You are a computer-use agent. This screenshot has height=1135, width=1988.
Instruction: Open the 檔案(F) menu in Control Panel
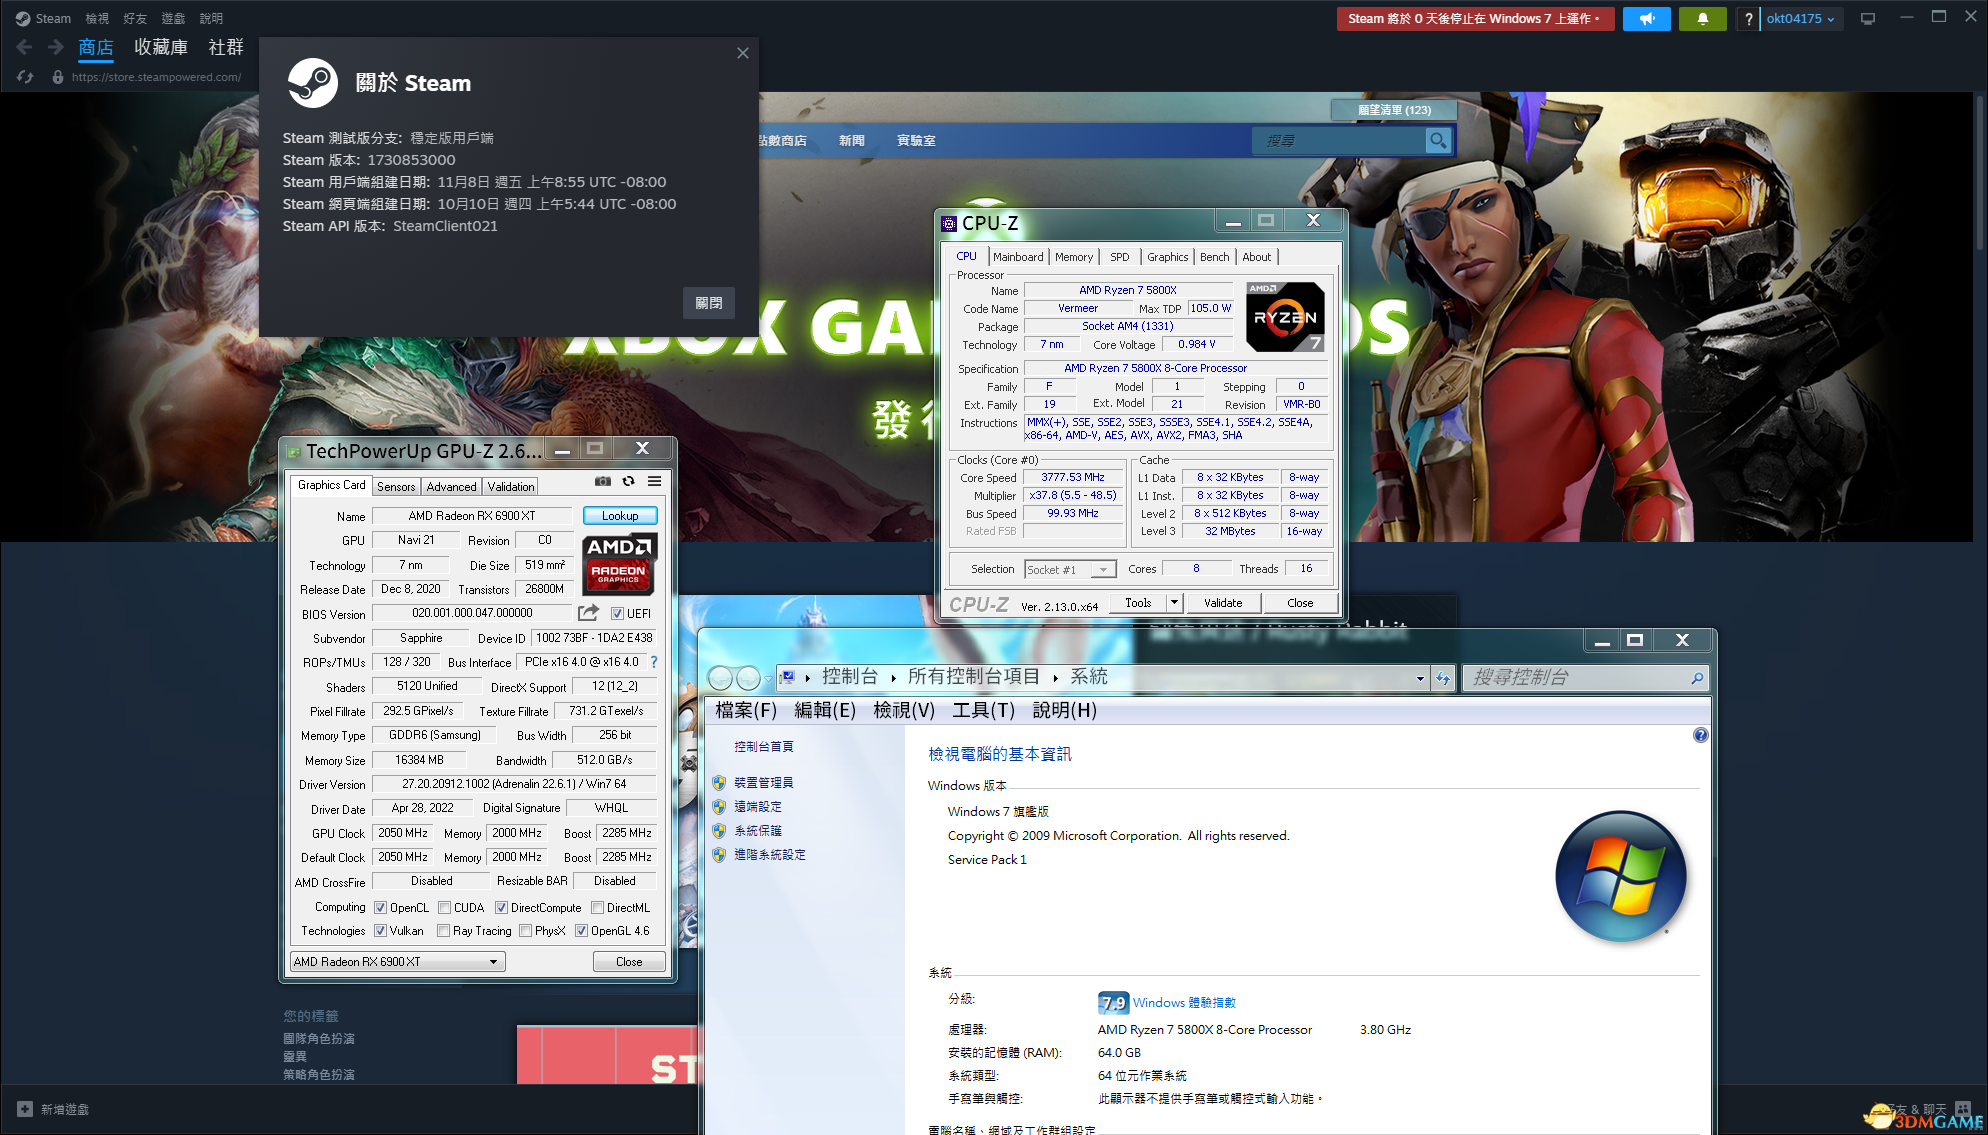(746, 710)
